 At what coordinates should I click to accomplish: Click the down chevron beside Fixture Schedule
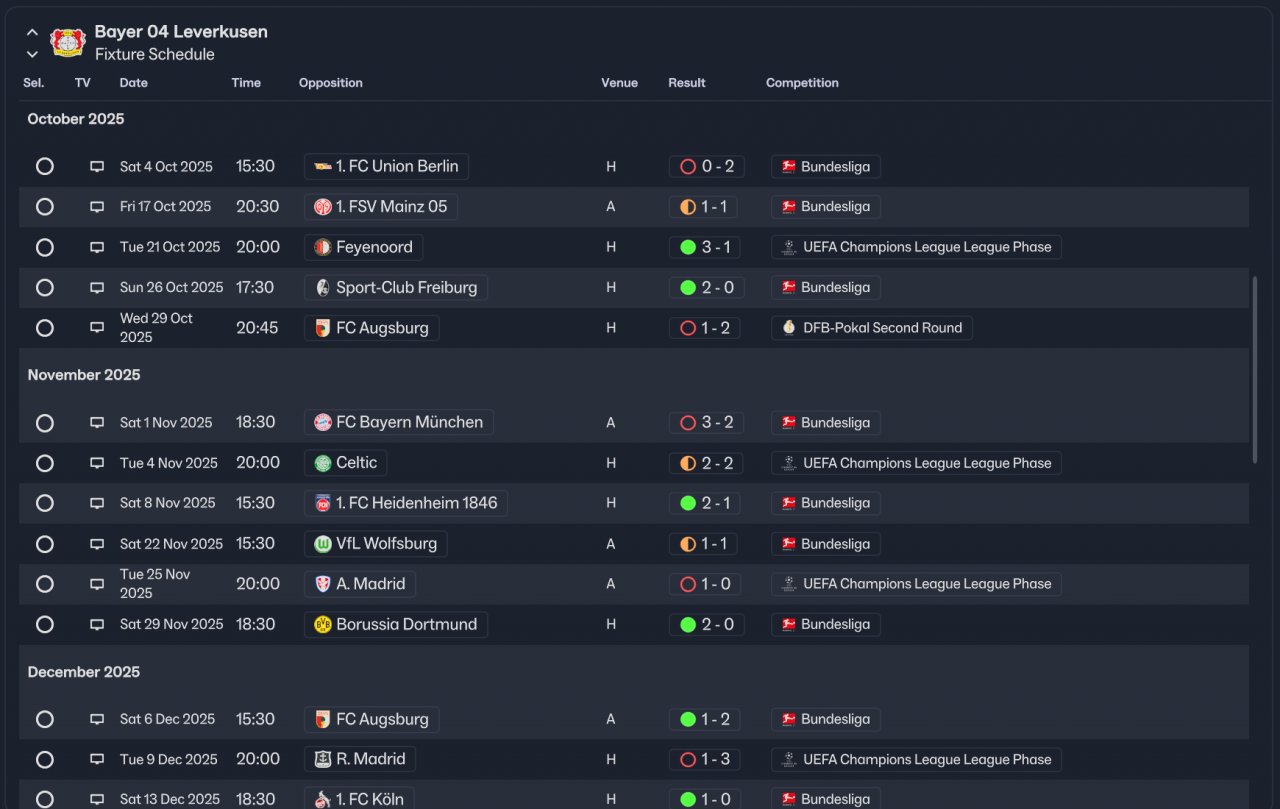click(32, 54)
